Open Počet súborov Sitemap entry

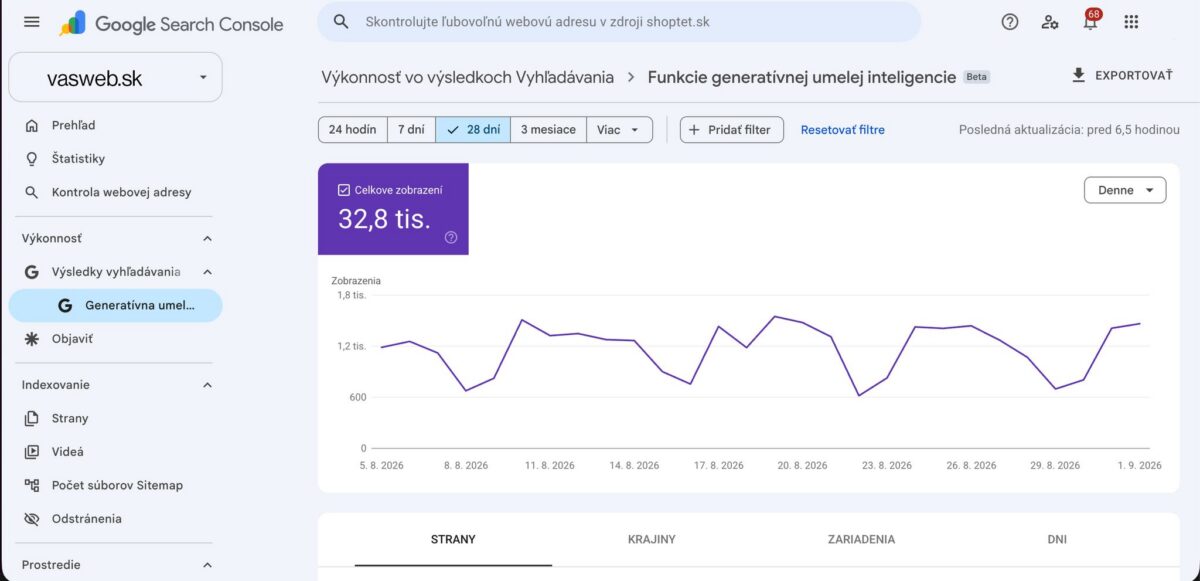pyautogui.click(x=116, y=485)
